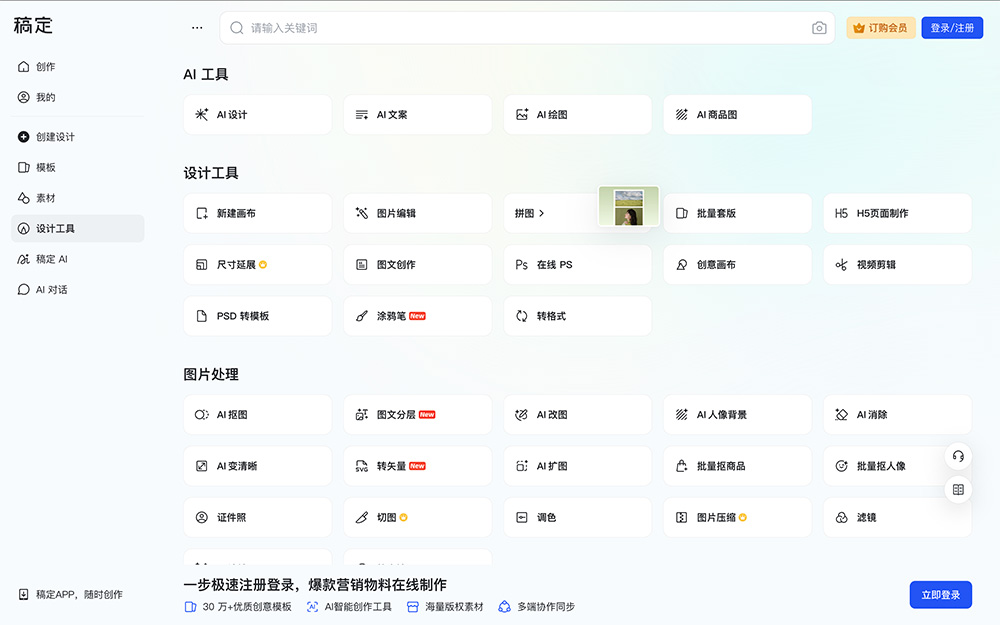Open the customer service headset icon

958,456
